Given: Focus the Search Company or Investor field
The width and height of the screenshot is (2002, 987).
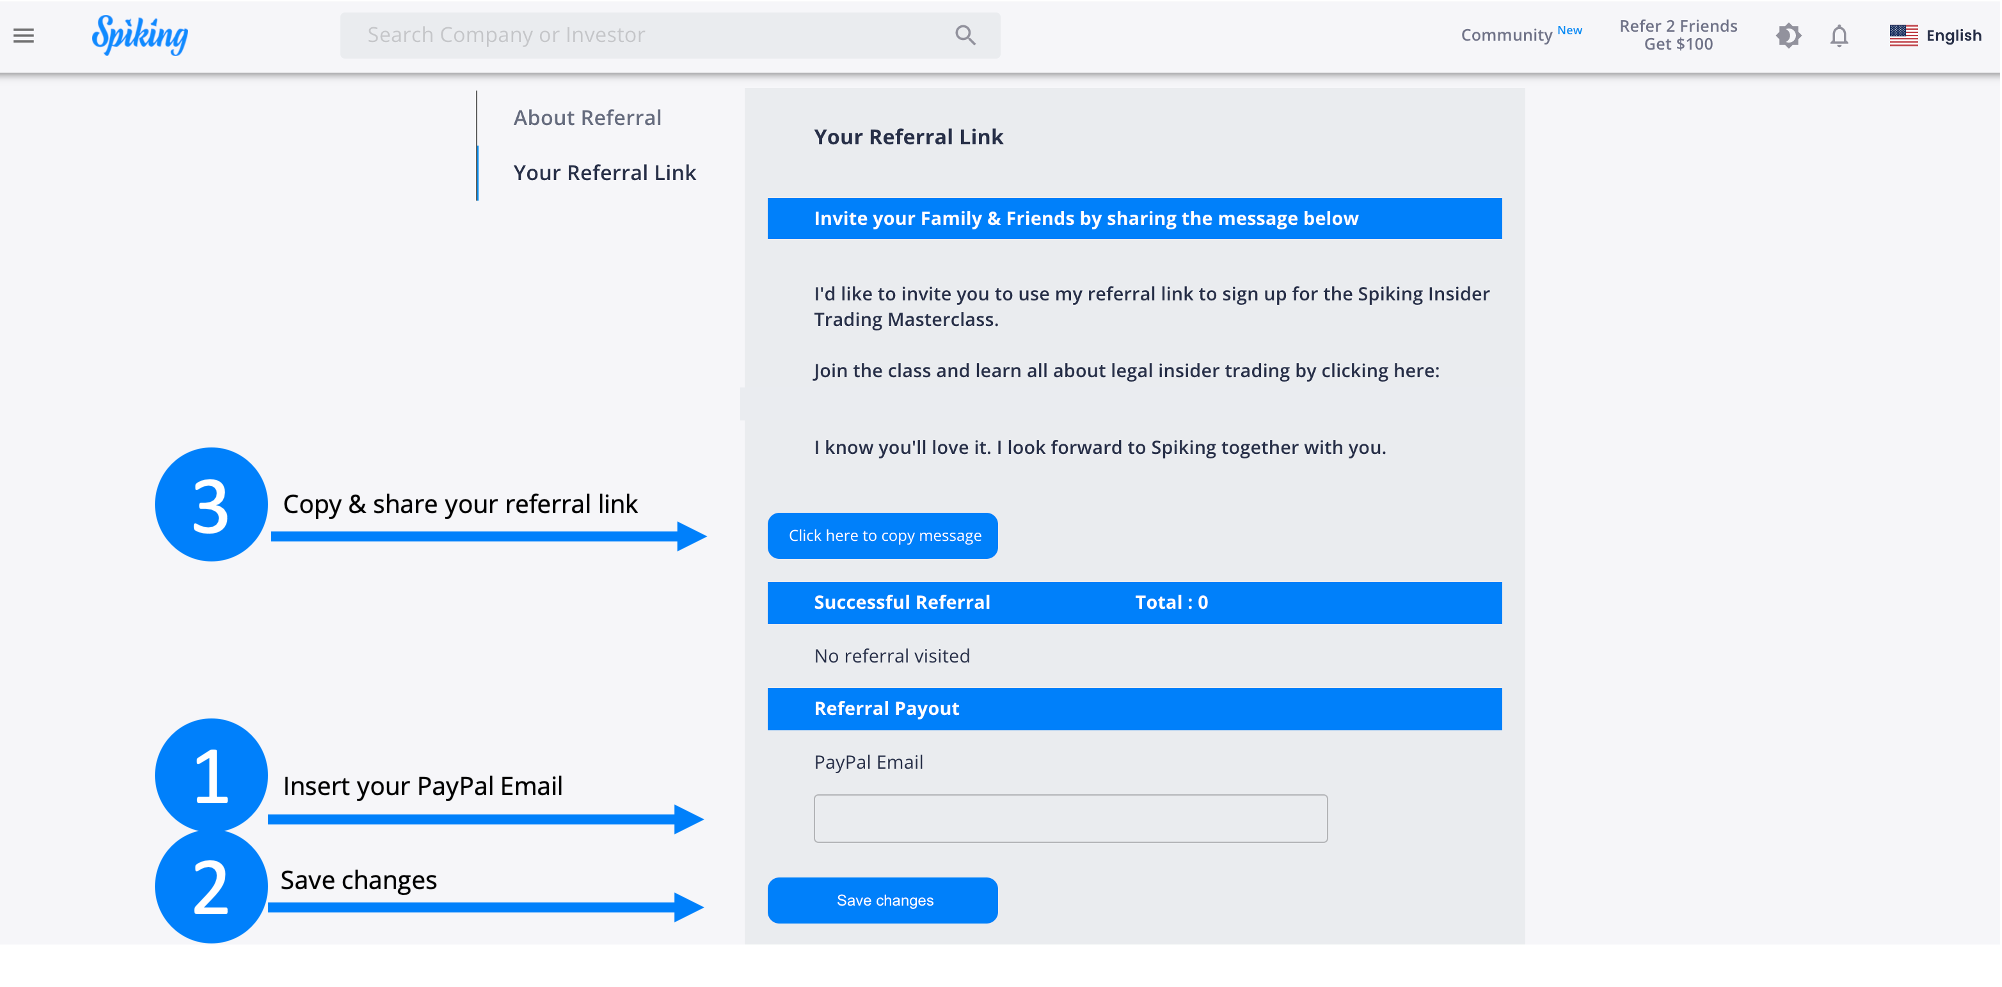Looking at the screenshot, I should tap(650, 35).
